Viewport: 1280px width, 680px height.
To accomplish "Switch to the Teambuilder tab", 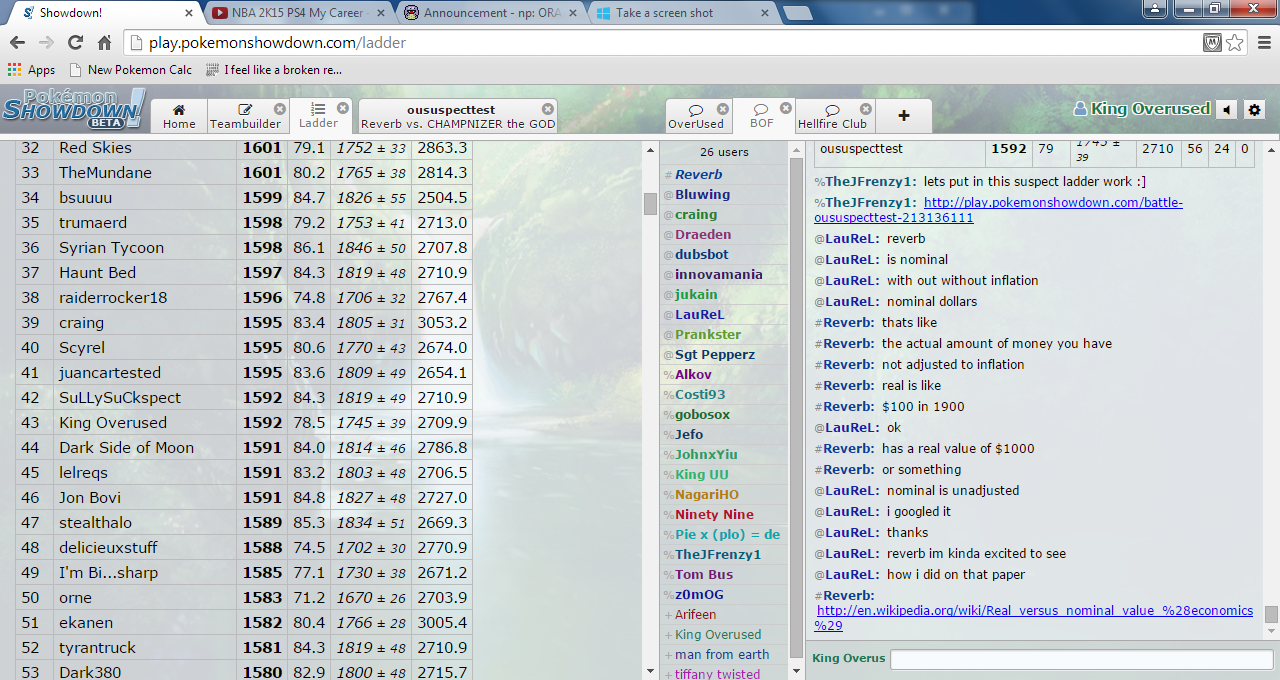I will pyautogui.click(x=245, y=116).
